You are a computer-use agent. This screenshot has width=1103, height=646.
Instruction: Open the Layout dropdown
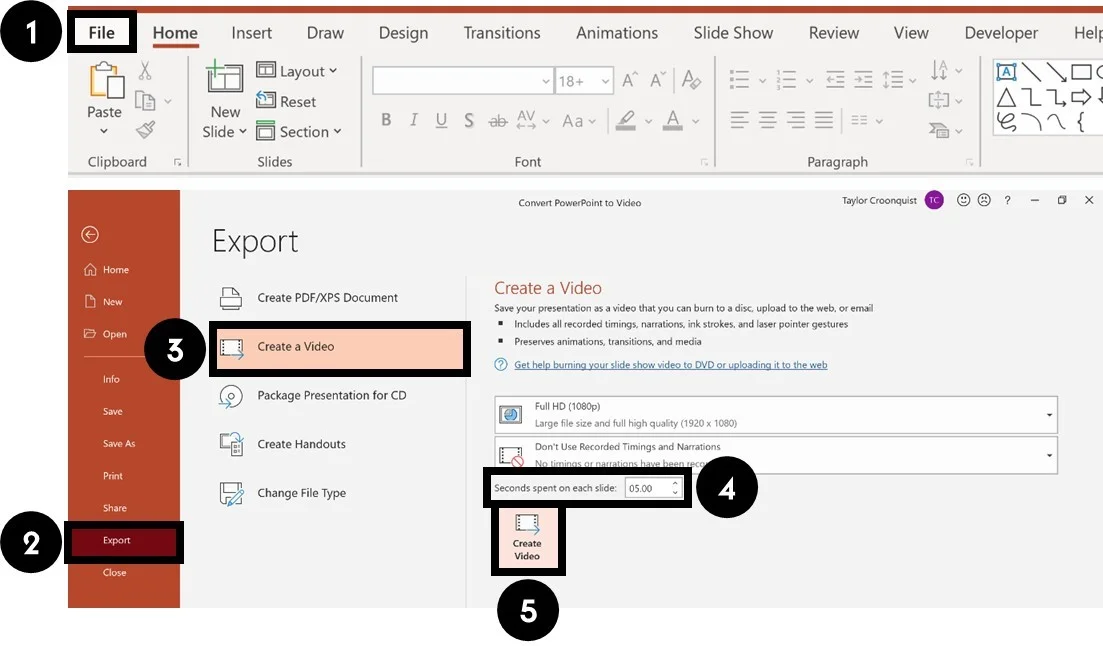click(296, 71)
